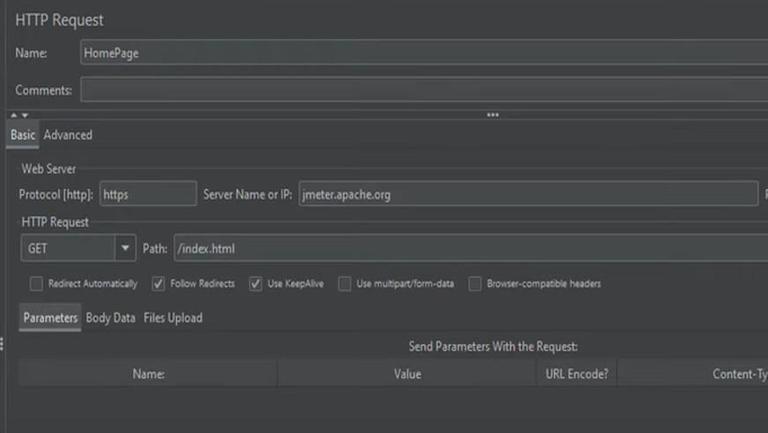This screenshot has height=433, width=768.
Task: Click the three-dot divider handle
Action: pyautogui.click(x=493, y=115)
